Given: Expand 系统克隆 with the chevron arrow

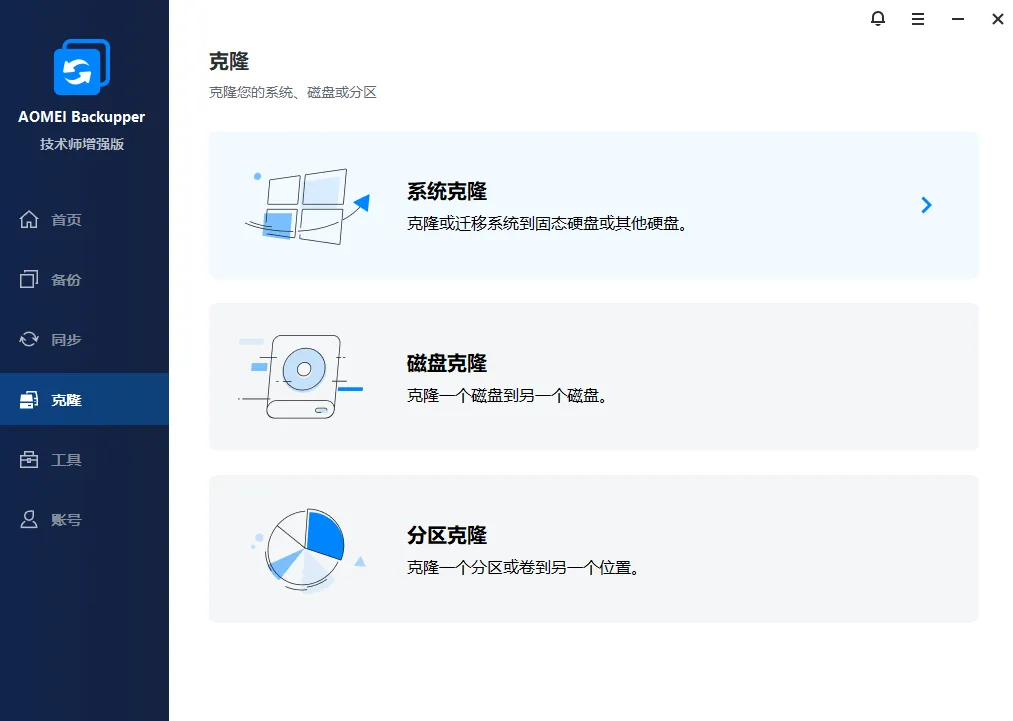Looking at the screenshot, I should pyautogui.click(x=926, y=205).
